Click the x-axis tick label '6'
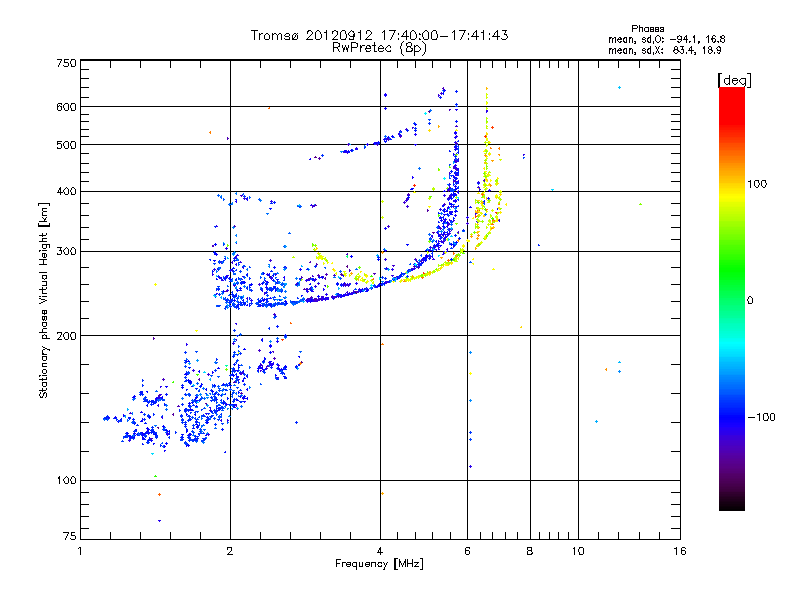The height and width of the screenshot is (600, 800). [467, 551]
